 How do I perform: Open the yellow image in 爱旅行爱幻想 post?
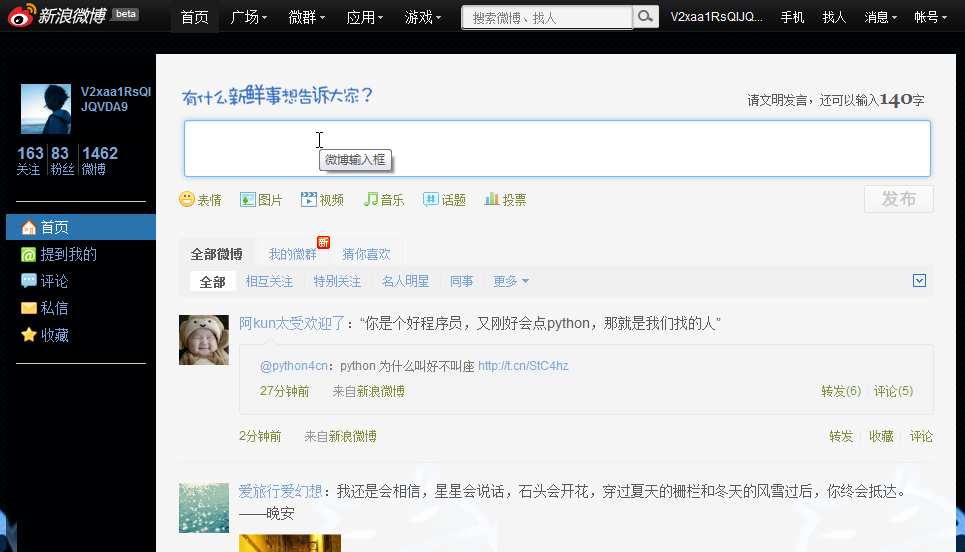(290, 543)
